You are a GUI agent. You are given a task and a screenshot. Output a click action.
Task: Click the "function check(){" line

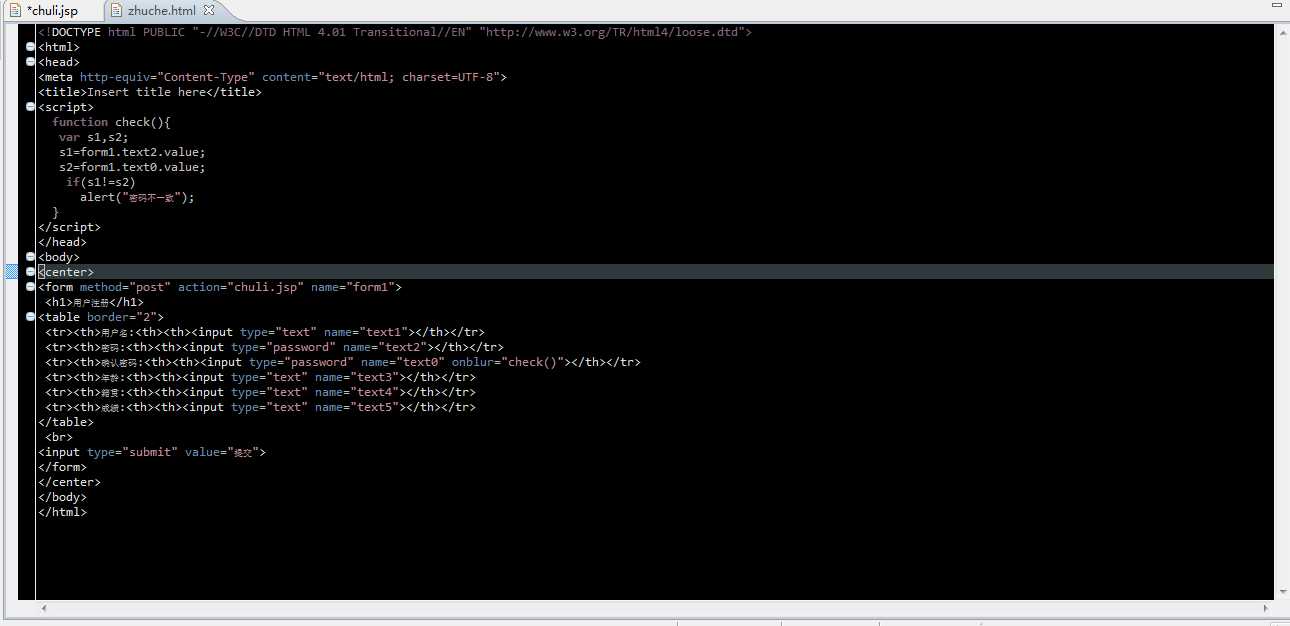click(112, 122)
